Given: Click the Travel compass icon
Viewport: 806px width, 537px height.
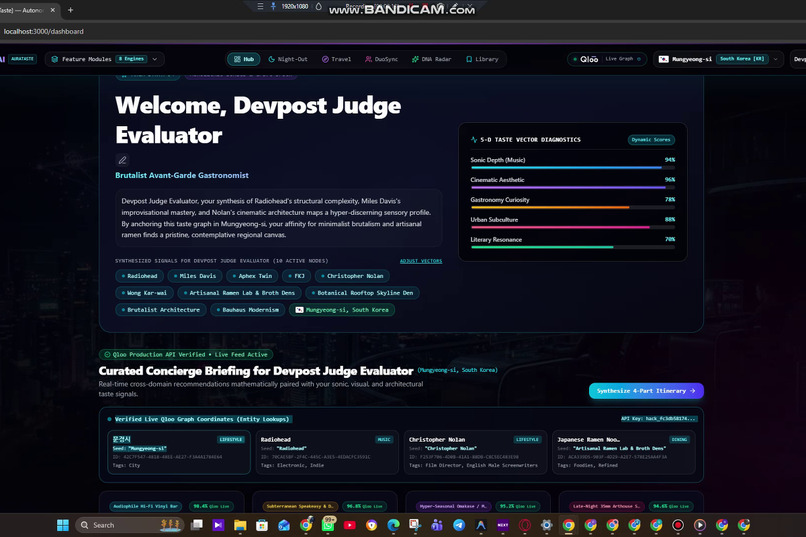Looking at the screenshot, I should (x=325, y=59).
